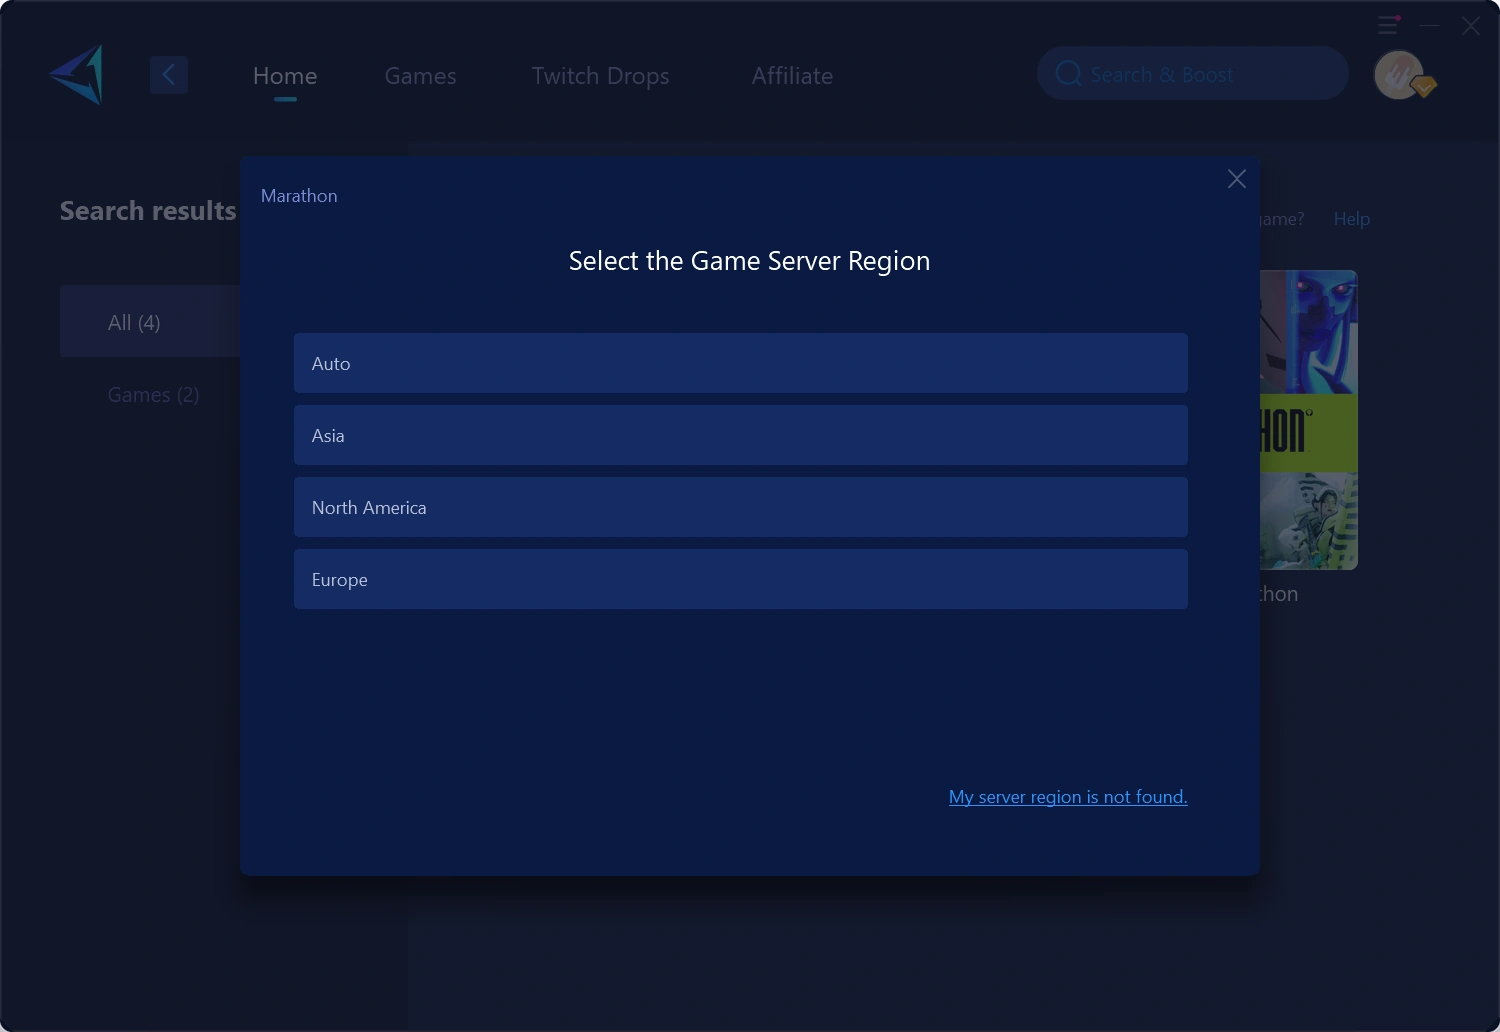Click 'My server region is not found' link
This screenshot has height=1032, width=1500.
1067,797
